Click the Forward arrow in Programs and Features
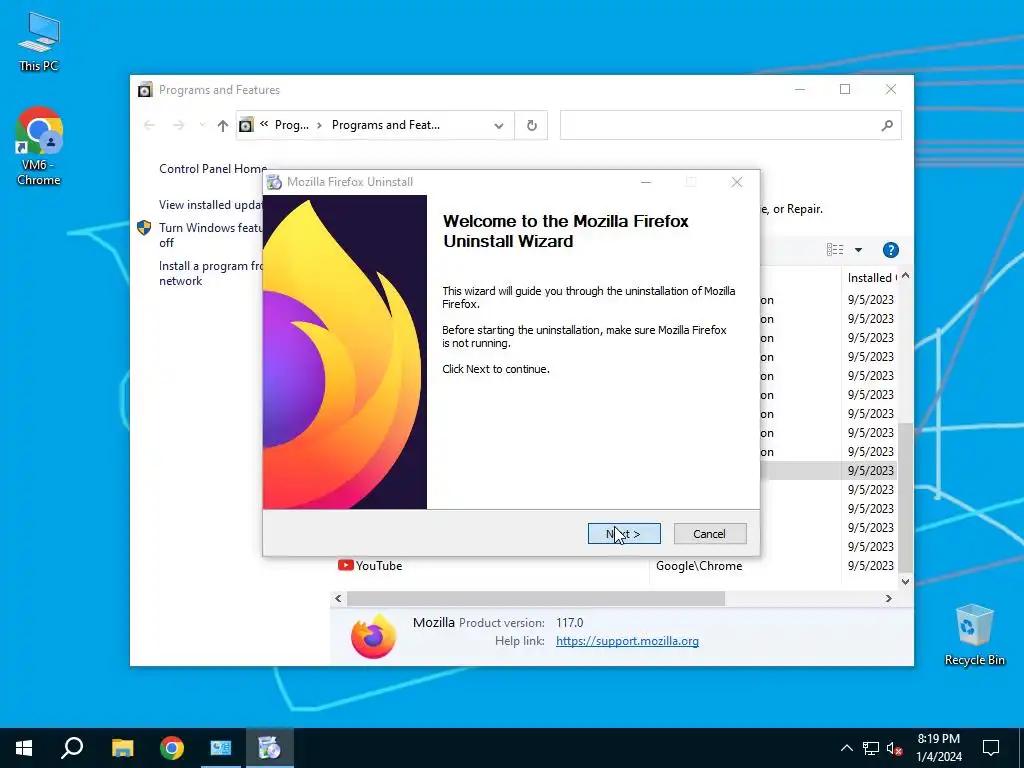Image resolution: width=1024 pixels, height=768 pixels. (178, 125)
